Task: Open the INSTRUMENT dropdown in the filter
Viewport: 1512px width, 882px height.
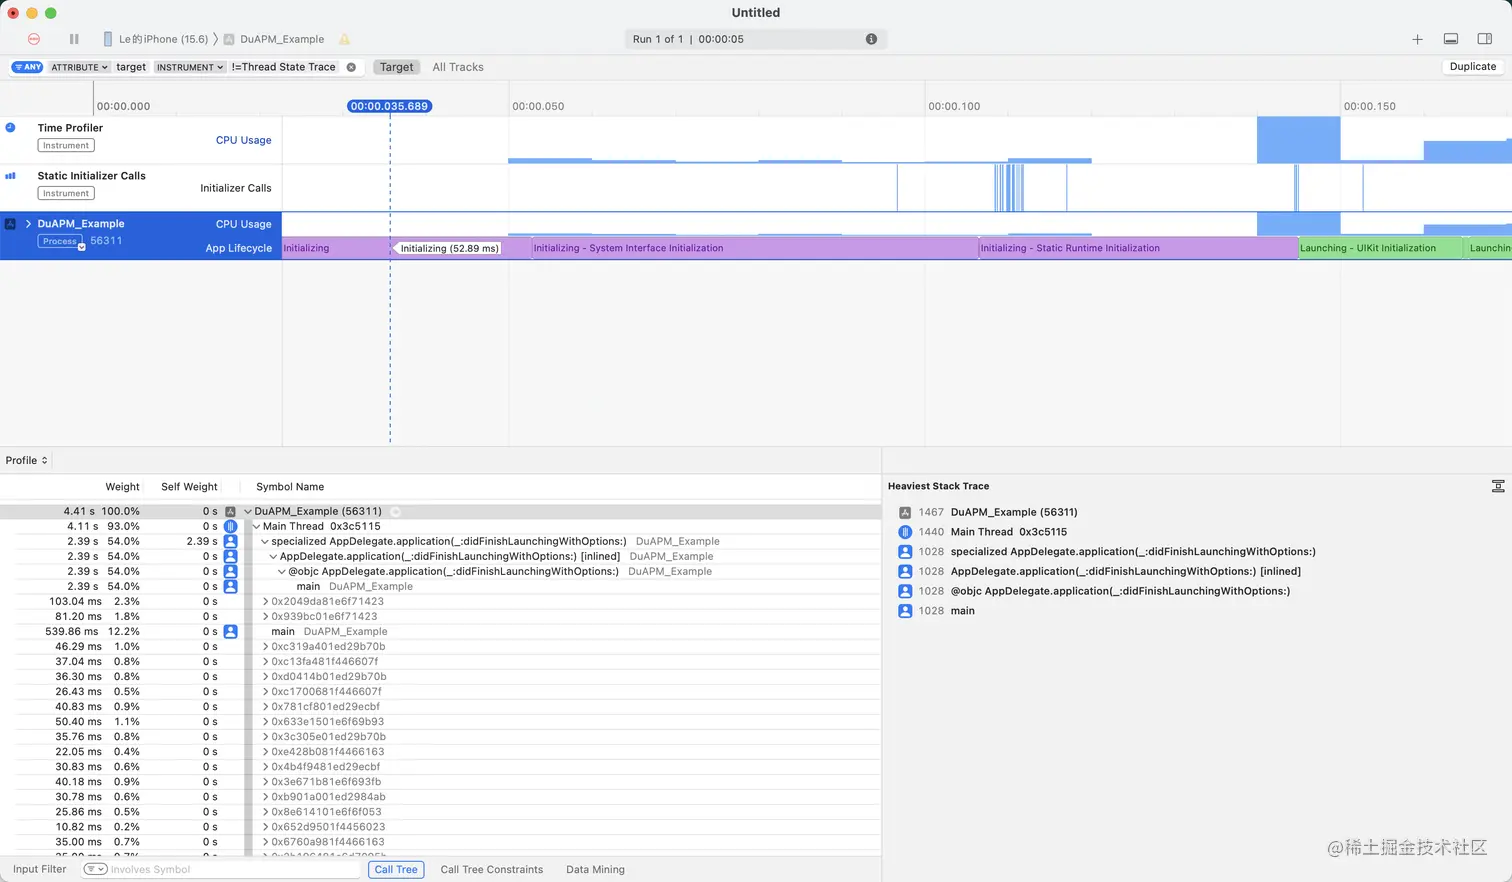Action: 190,67
